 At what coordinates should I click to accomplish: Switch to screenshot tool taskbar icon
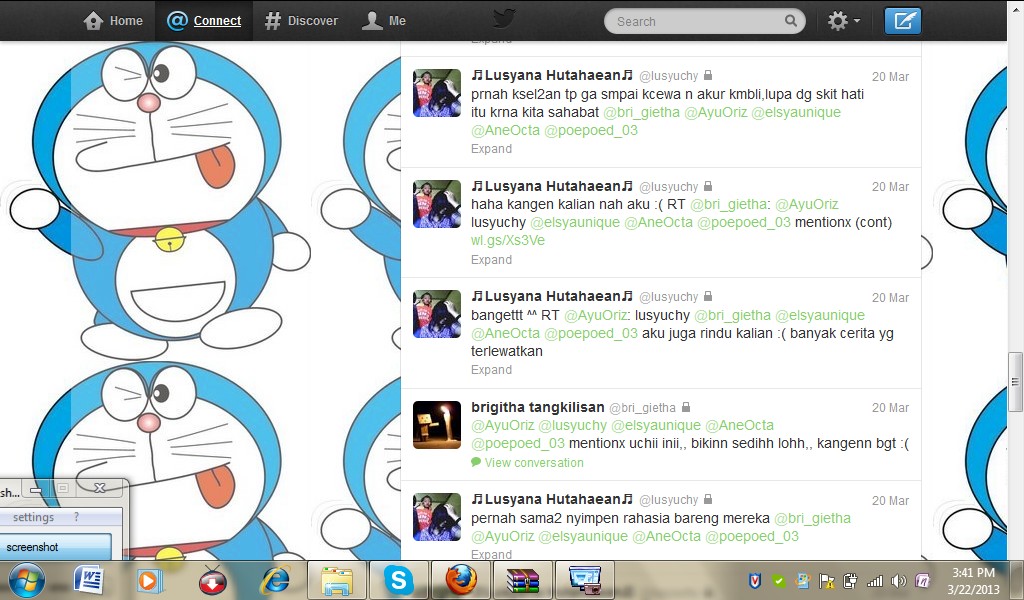(x=584, y=580)
